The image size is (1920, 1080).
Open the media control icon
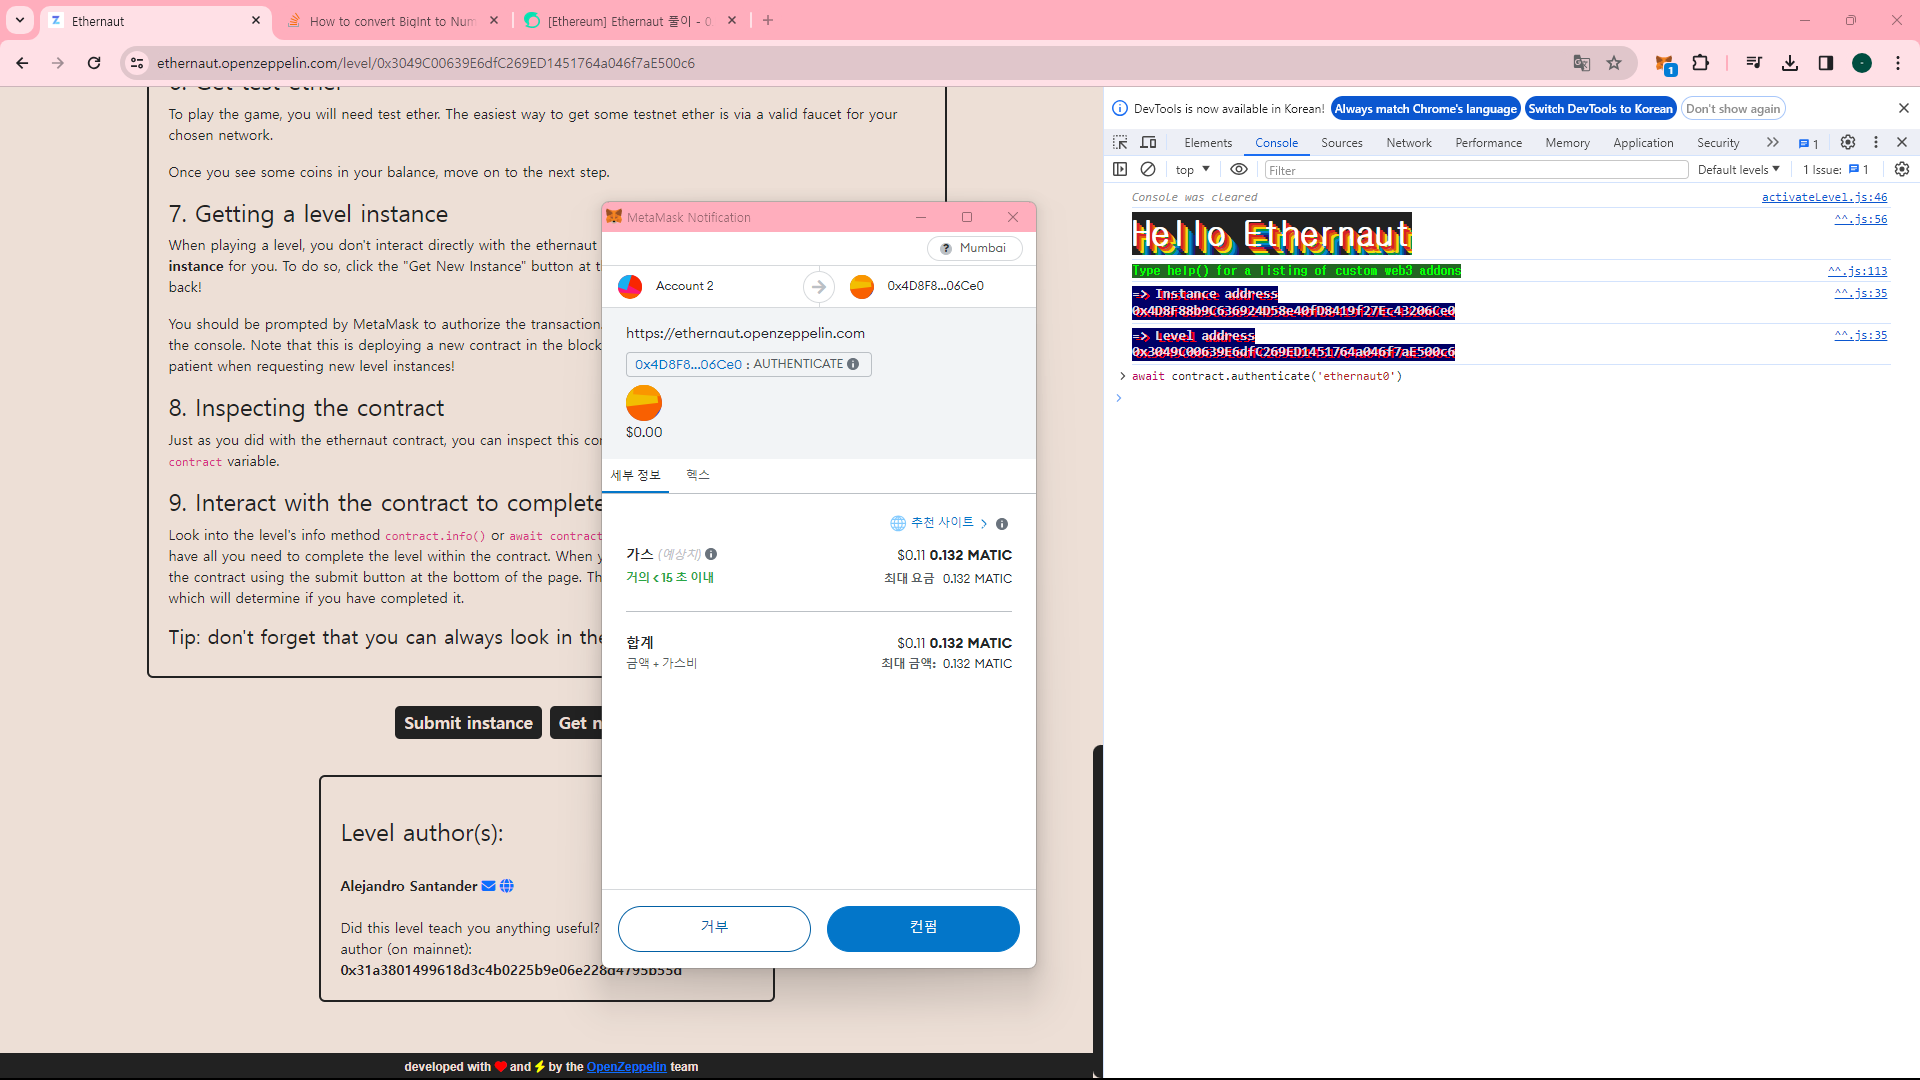(1754, 63)
